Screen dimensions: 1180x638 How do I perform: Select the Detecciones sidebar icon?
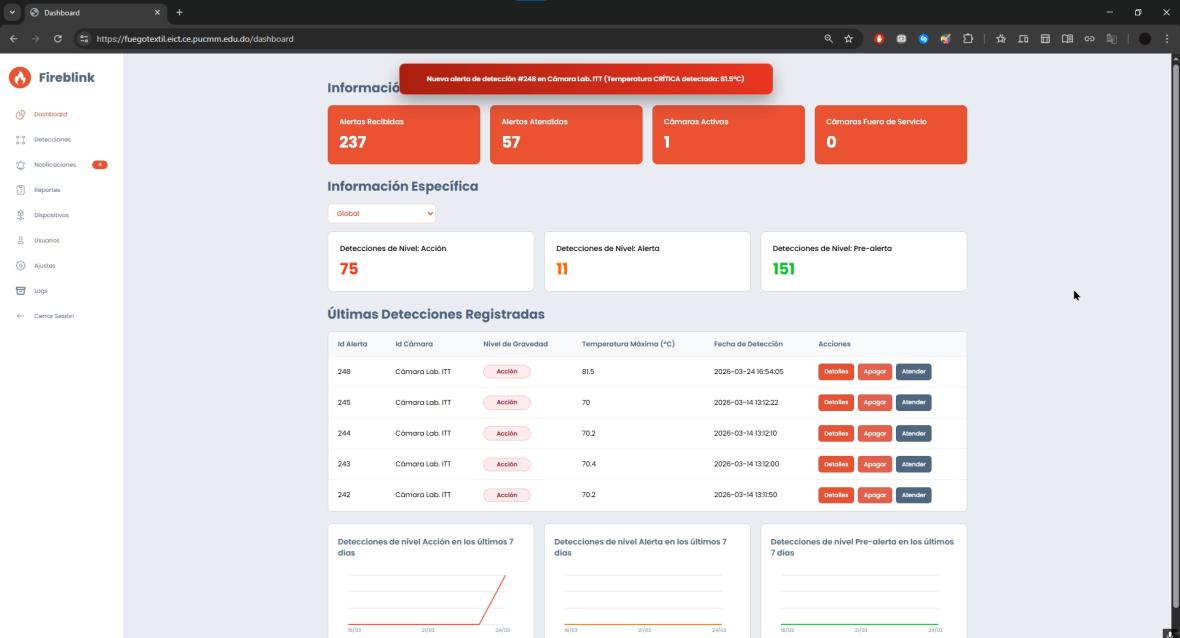point(20,140)
